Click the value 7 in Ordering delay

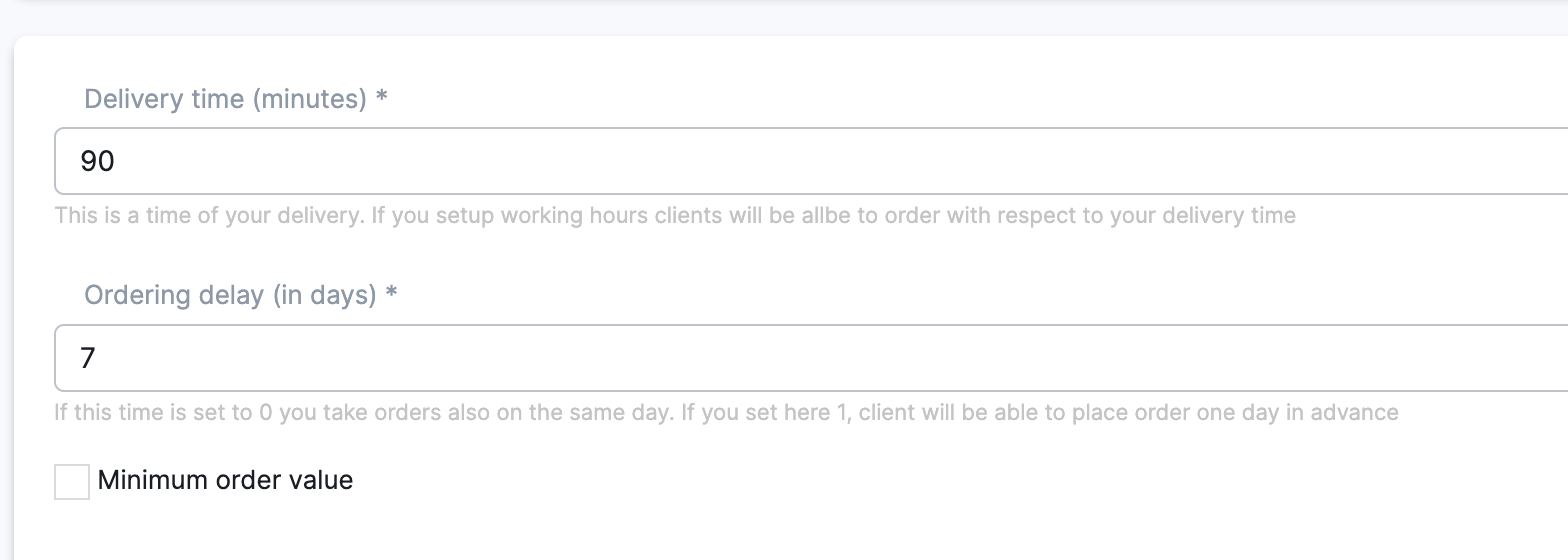pos(88,358)
